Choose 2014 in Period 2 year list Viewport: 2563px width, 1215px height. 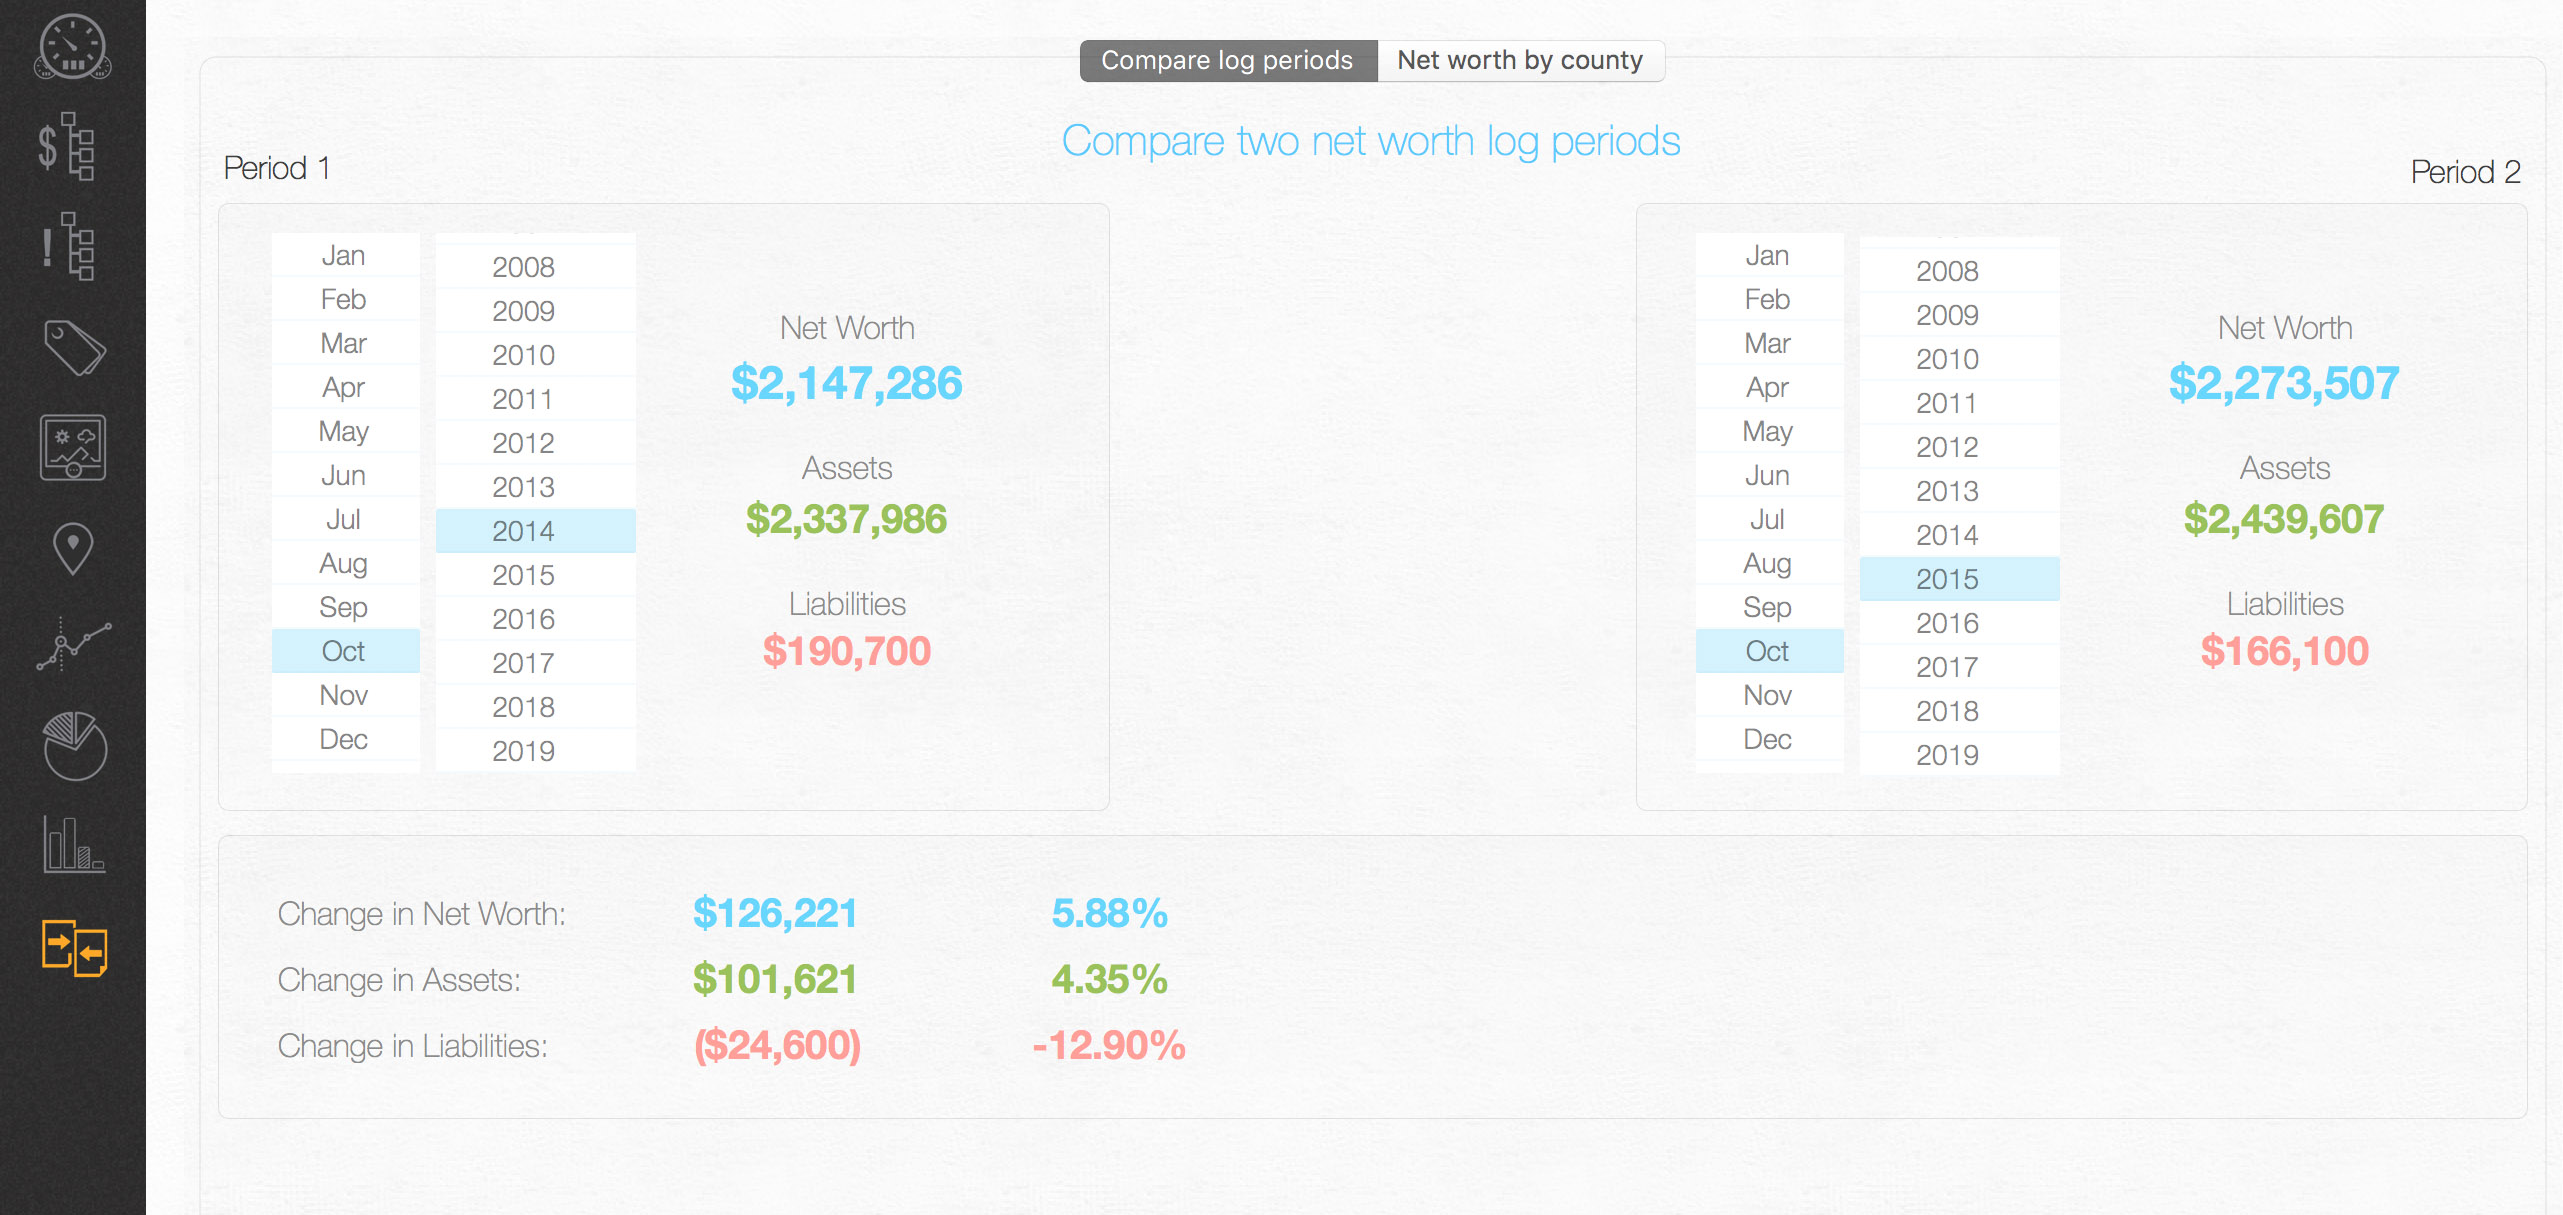click(1959, 535)
